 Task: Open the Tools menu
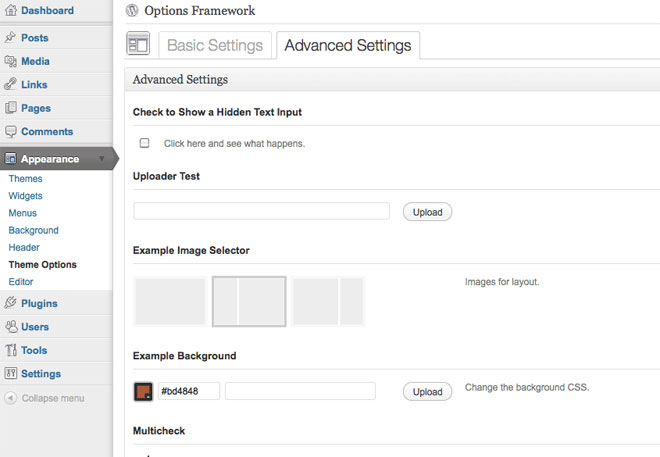click(34, 350)
